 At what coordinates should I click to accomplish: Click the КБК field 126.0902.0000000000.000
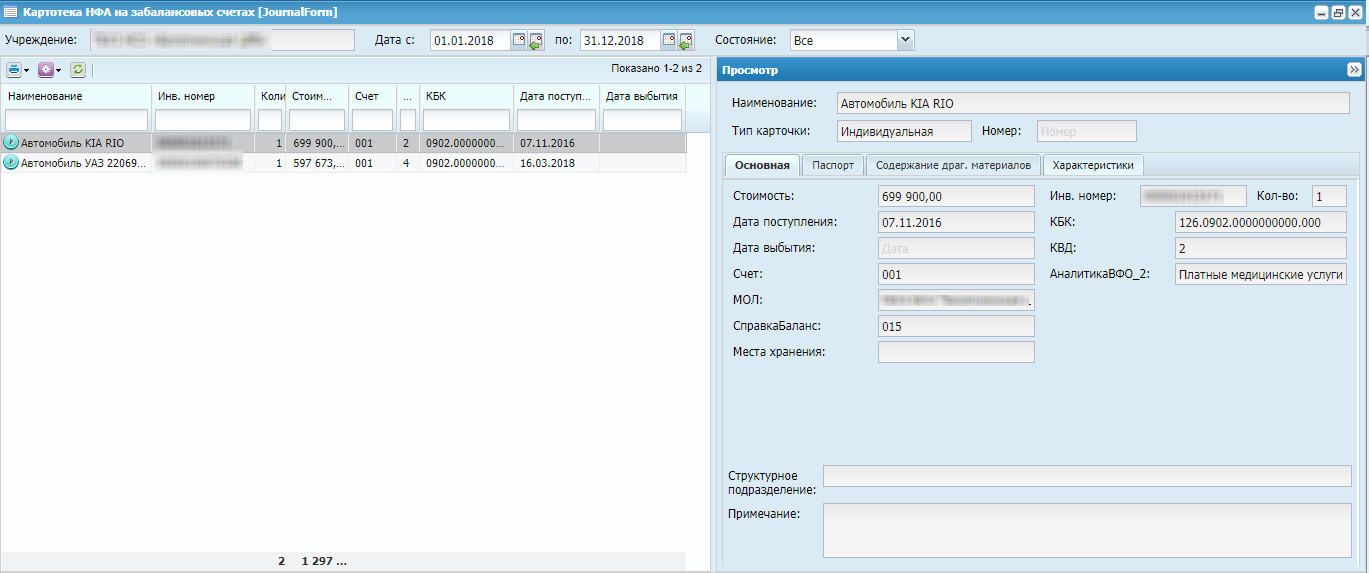coord(1261,222)
